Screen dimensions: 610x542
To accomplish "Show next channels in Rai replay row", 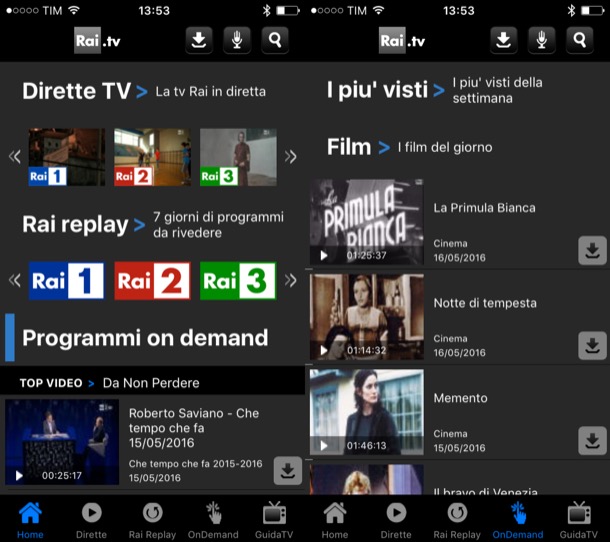I will [x=290, y=281].
